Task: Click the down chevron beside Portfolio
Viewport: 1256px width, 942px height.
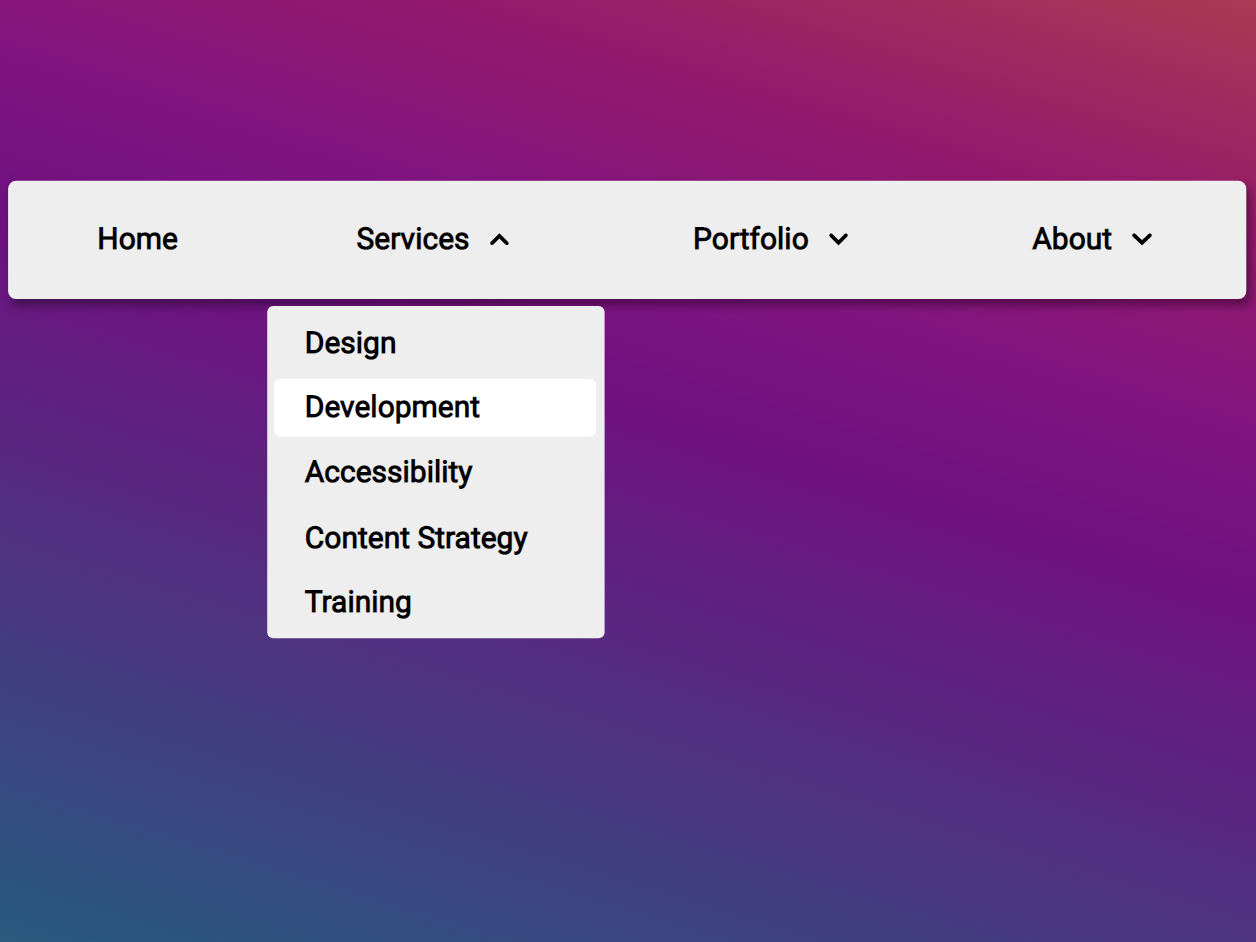Action: tap(839, 240)
